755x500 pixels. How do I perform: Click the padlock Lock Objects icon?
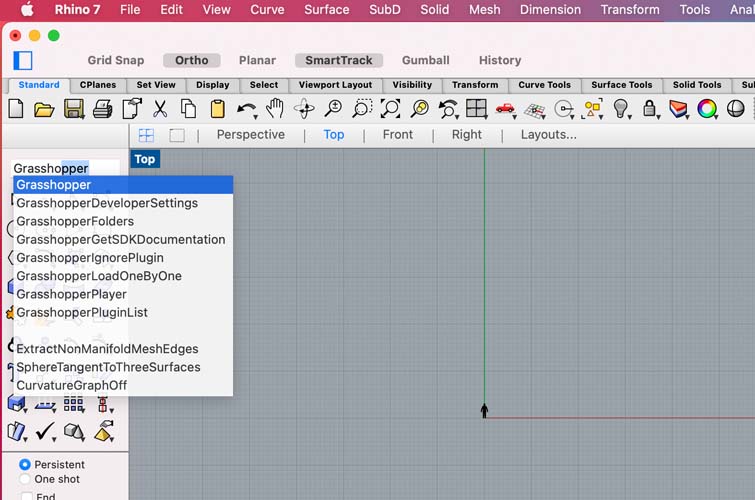point(650,109)
